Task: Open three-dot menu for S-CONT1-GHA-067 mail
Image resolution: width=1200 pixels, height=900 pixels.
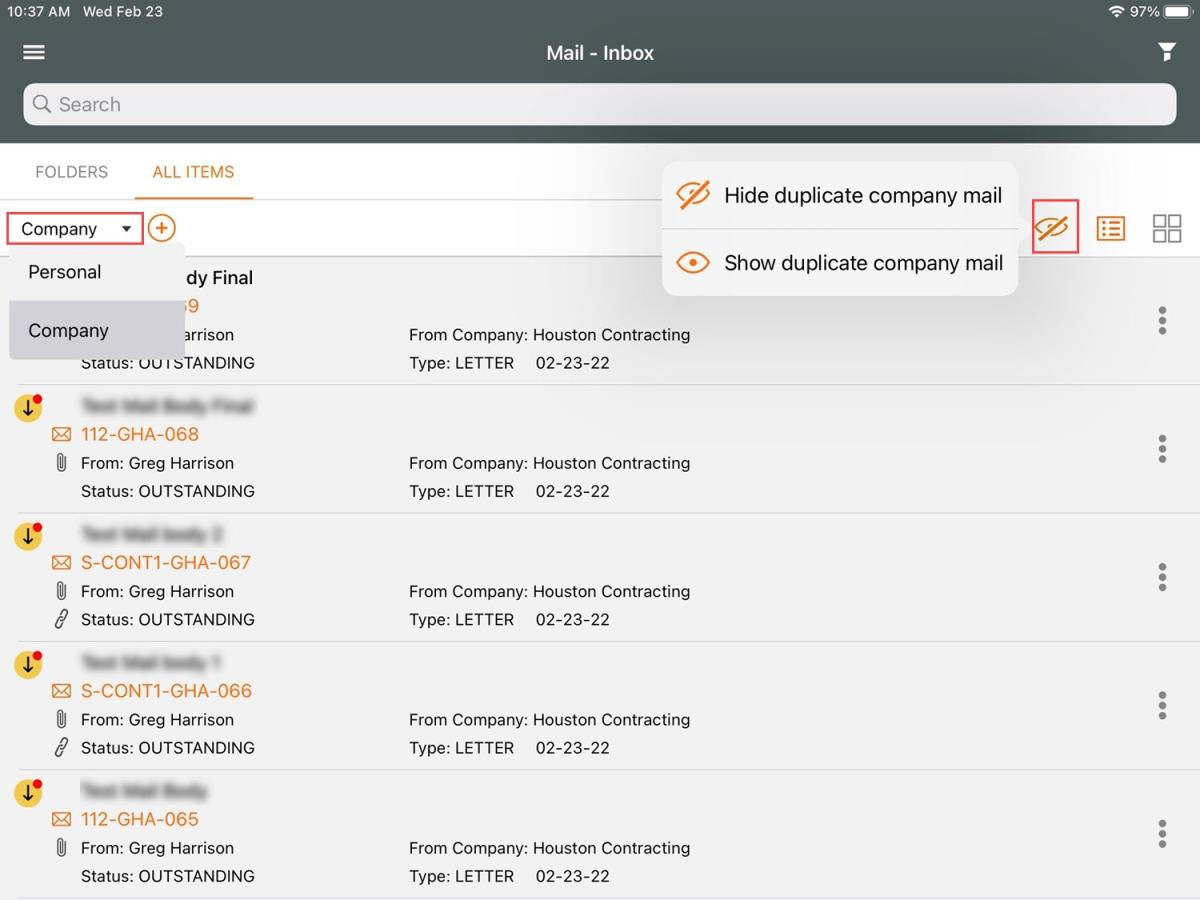Action: point(1161,577)
